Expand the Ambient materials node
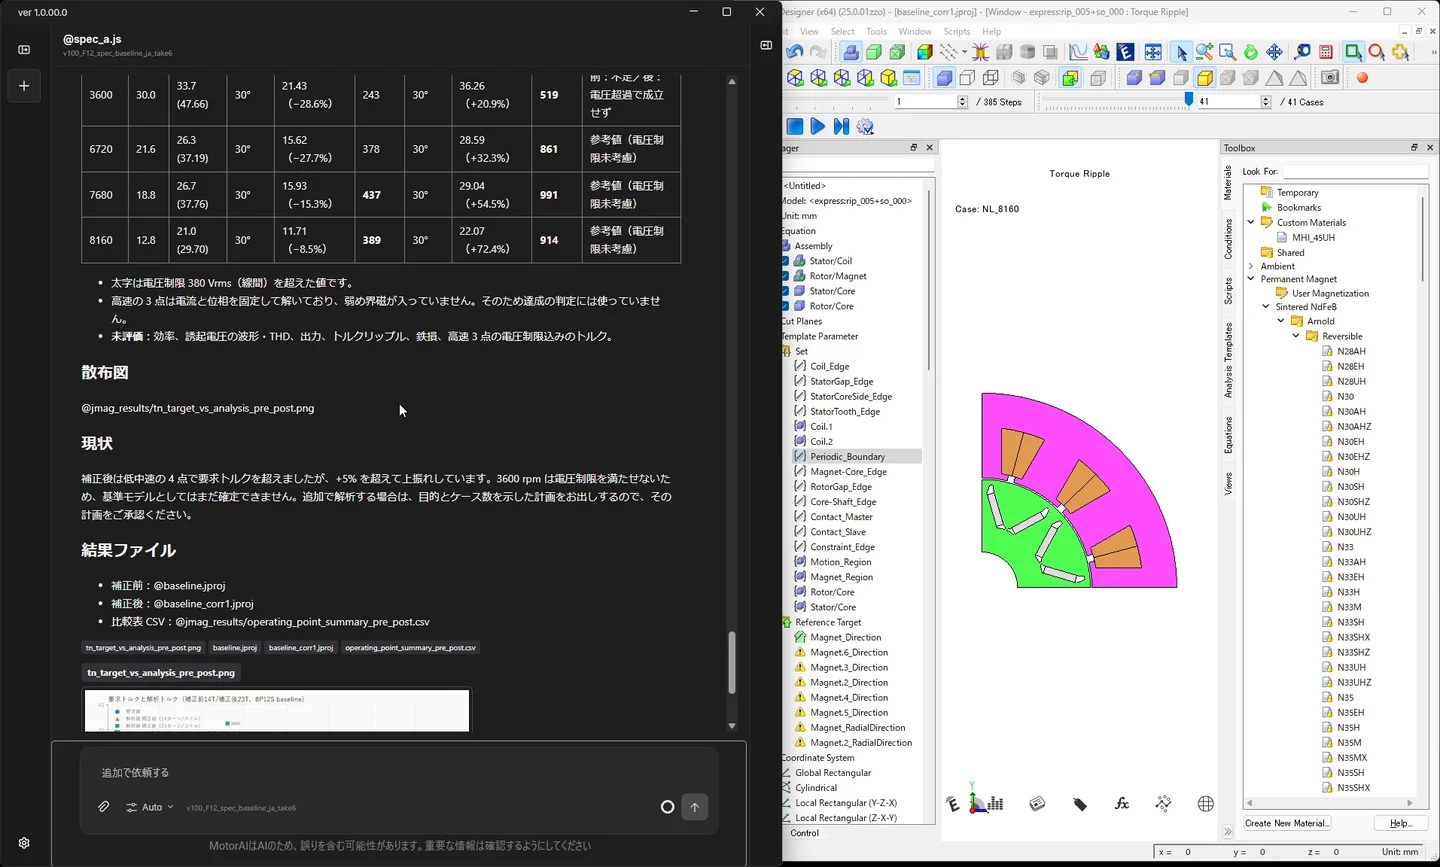The image size is (1440, 867). click(x=1251, y=266)
